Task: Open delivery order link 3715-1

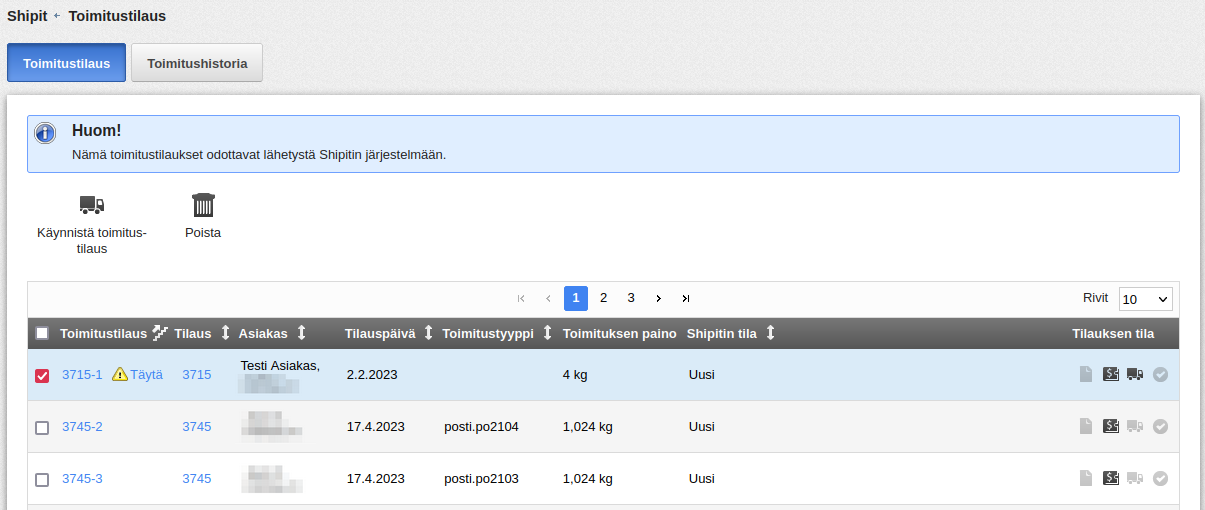Action: 82,374
